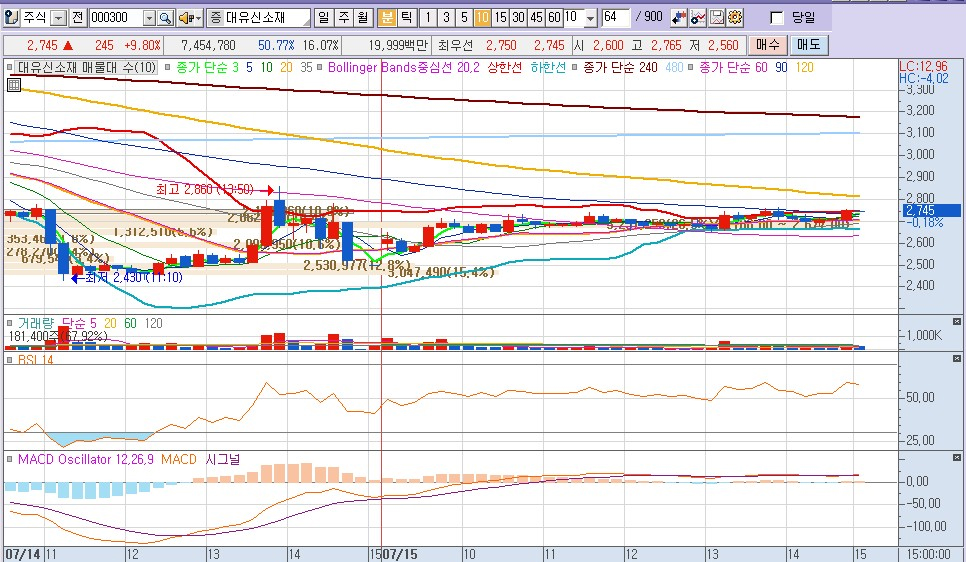This screenshot has height=562, width=966.
Task: Switch to the 일 daily chart
Action: (323, 18)
